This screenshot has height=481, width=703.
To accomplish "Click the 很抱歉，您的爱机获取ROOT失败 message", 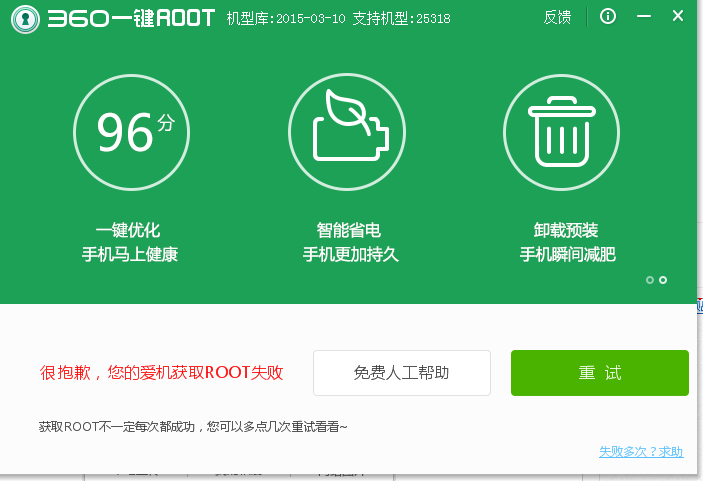I will click(161, 373).
